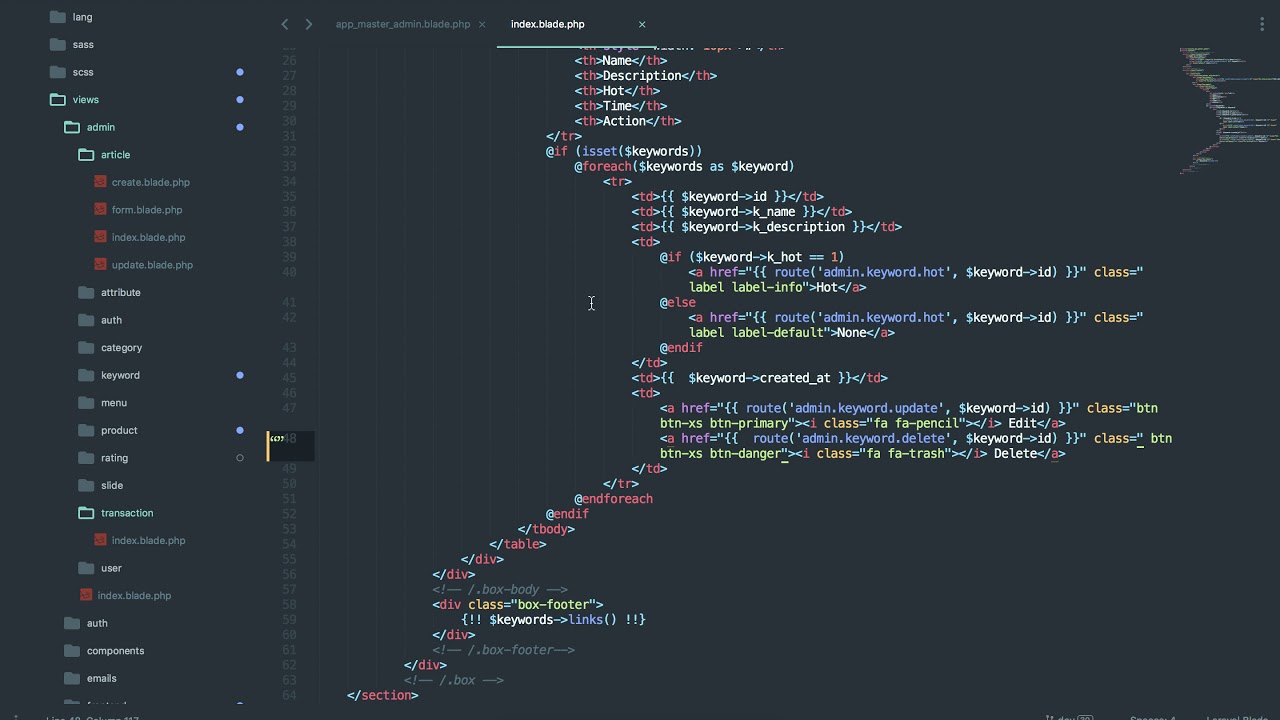The image size is (1280, 720).
Task: Click the @endforeach directive
Action: pos(614,499)
